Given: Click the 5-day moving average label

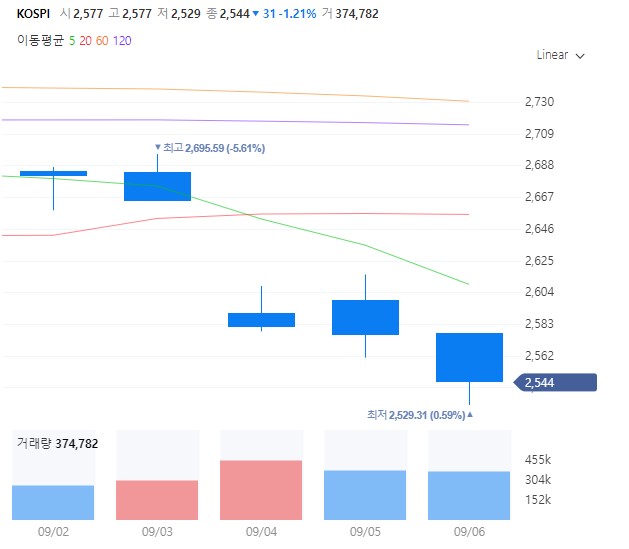Looking at the screenshot, I should point(72,41).
